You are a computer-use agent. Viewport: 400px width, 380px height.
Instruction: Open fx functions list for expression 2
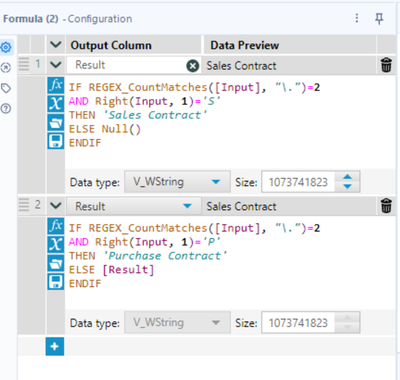pos(55,226)
